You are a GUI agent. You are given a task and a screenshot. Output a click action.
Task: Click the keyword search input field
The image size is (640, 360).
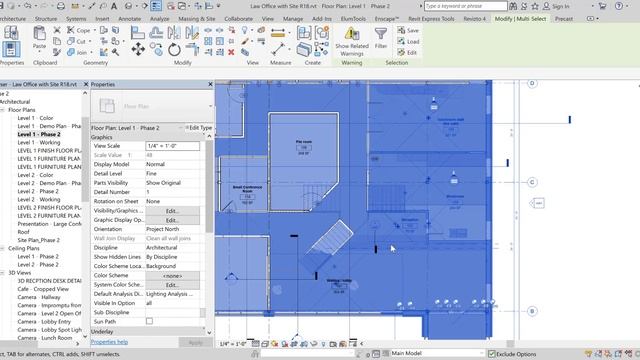point(466,6)
